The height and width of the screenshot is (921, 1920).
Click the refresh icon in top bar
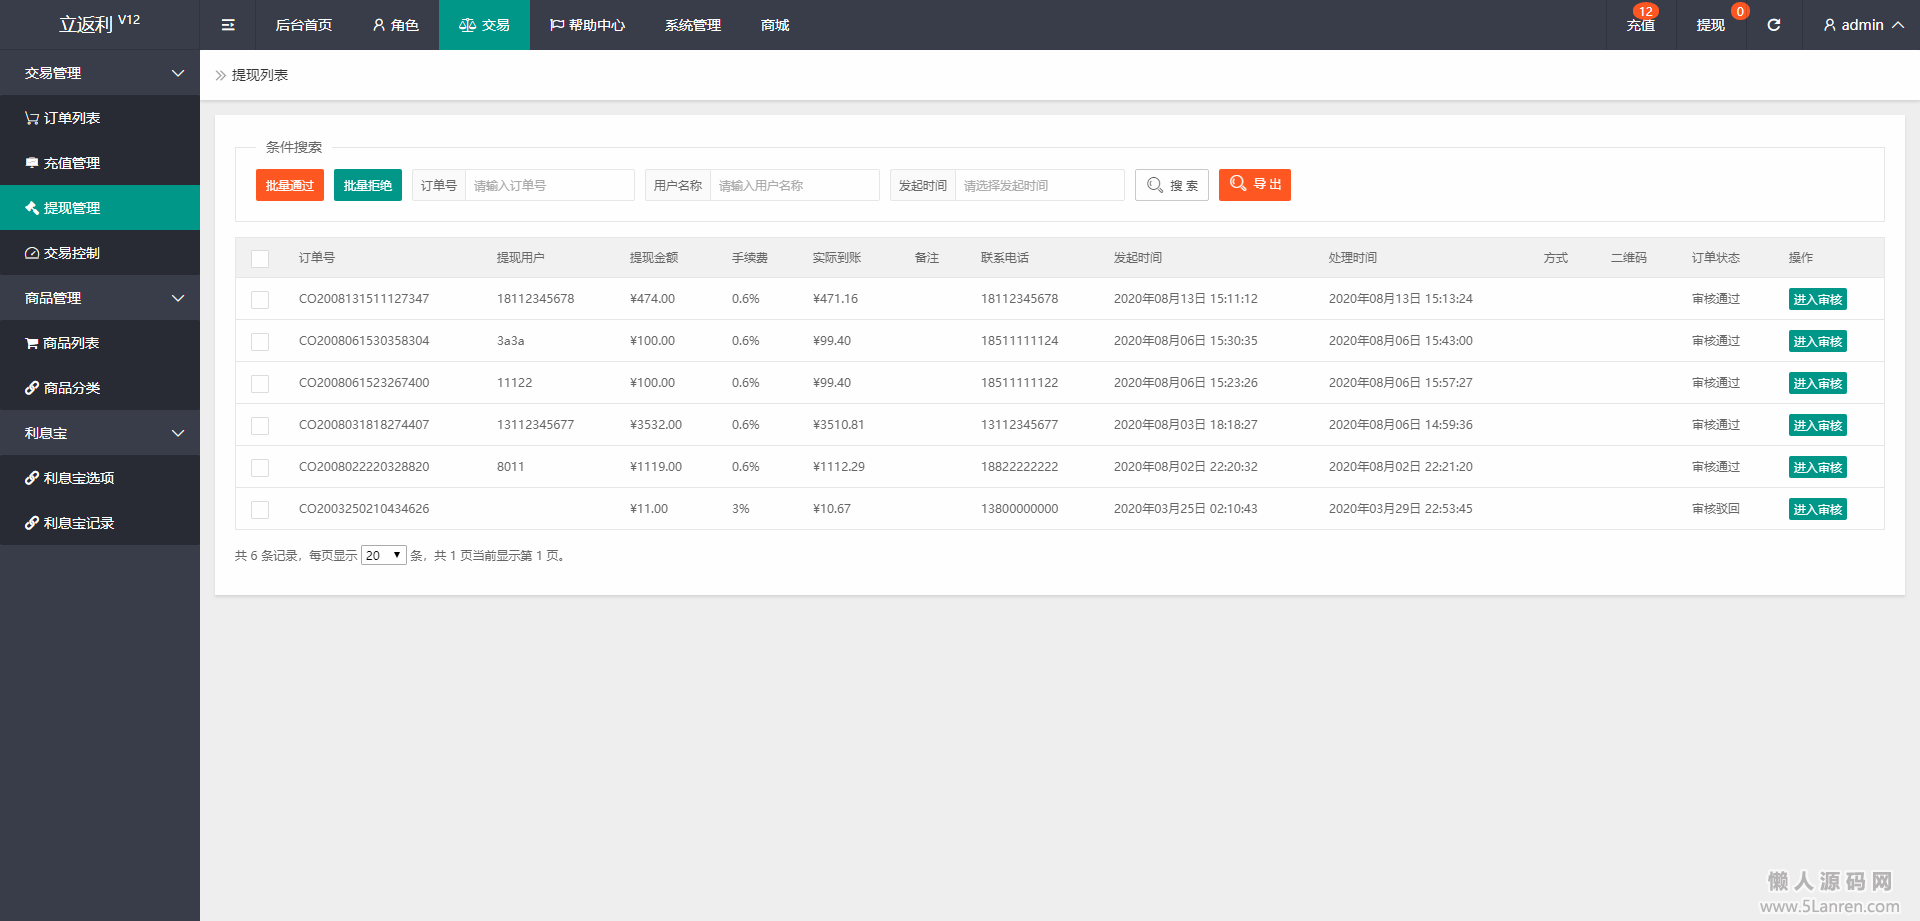coord(1773,25)
